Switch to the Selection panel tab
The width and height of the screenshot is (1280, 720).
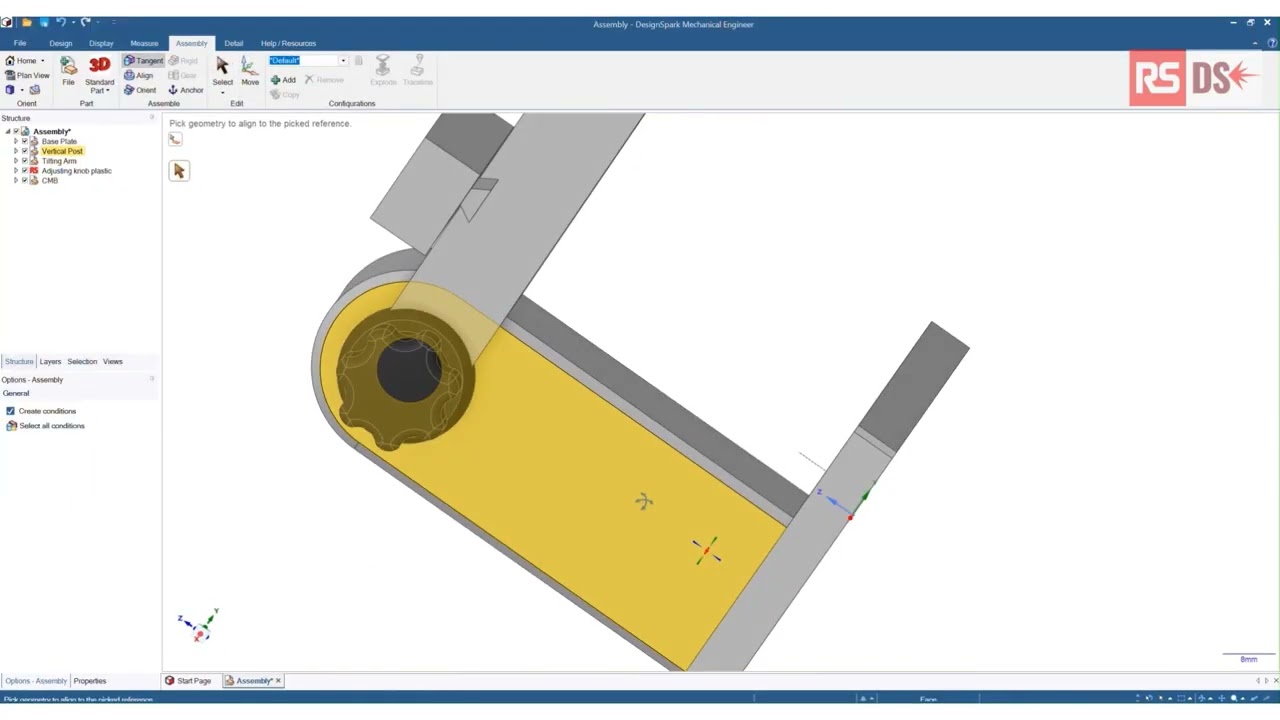pyautogui.click(x=82, y=361)
